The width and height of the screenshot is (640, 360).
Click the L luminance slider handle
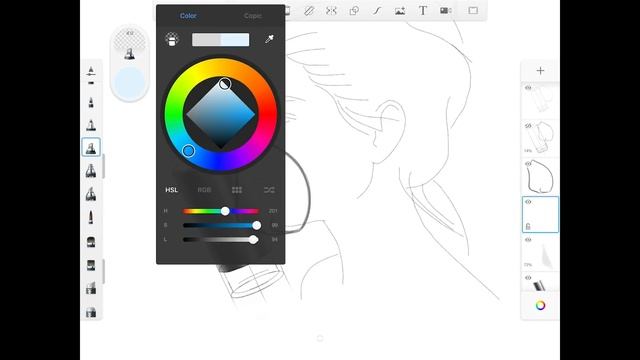coord(253,240)
